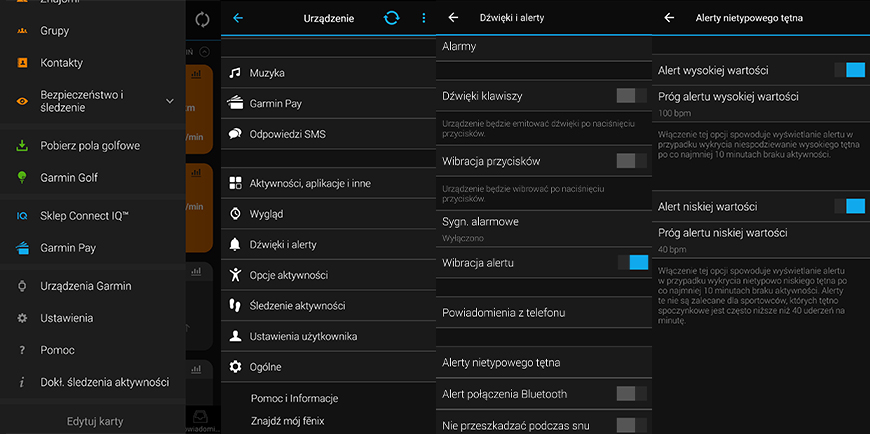Toggle Nie przeszkadzać podczas snu switch
Viewport: 870px width, 434px height.
coord(632,426)
